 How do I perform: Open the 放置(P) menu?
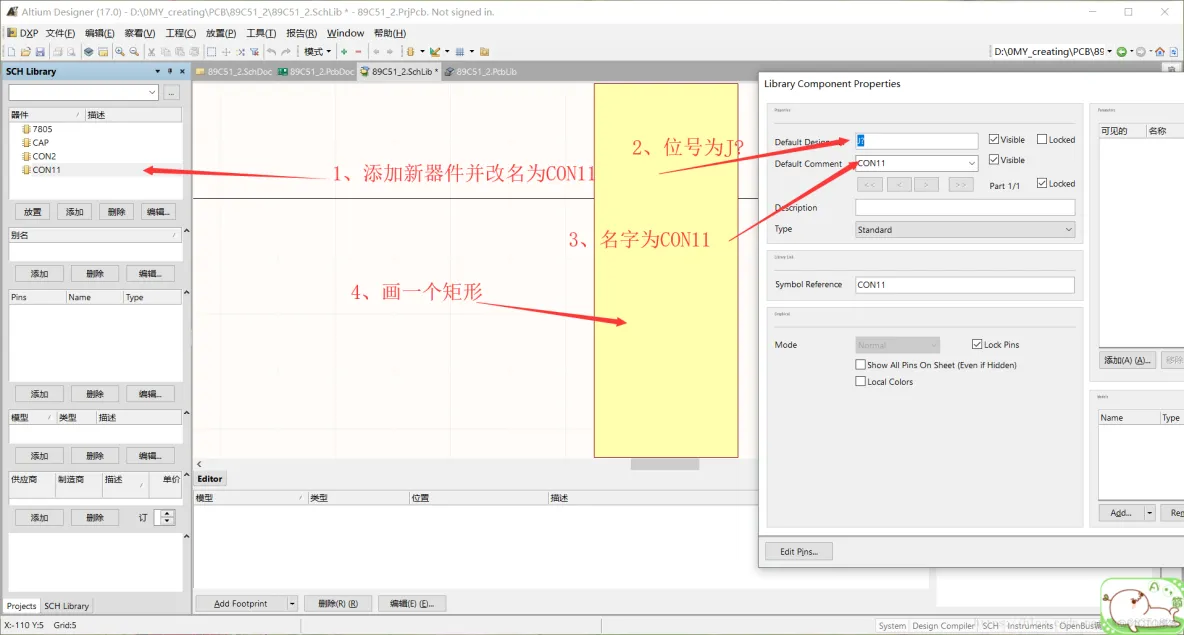click(220, 33)
